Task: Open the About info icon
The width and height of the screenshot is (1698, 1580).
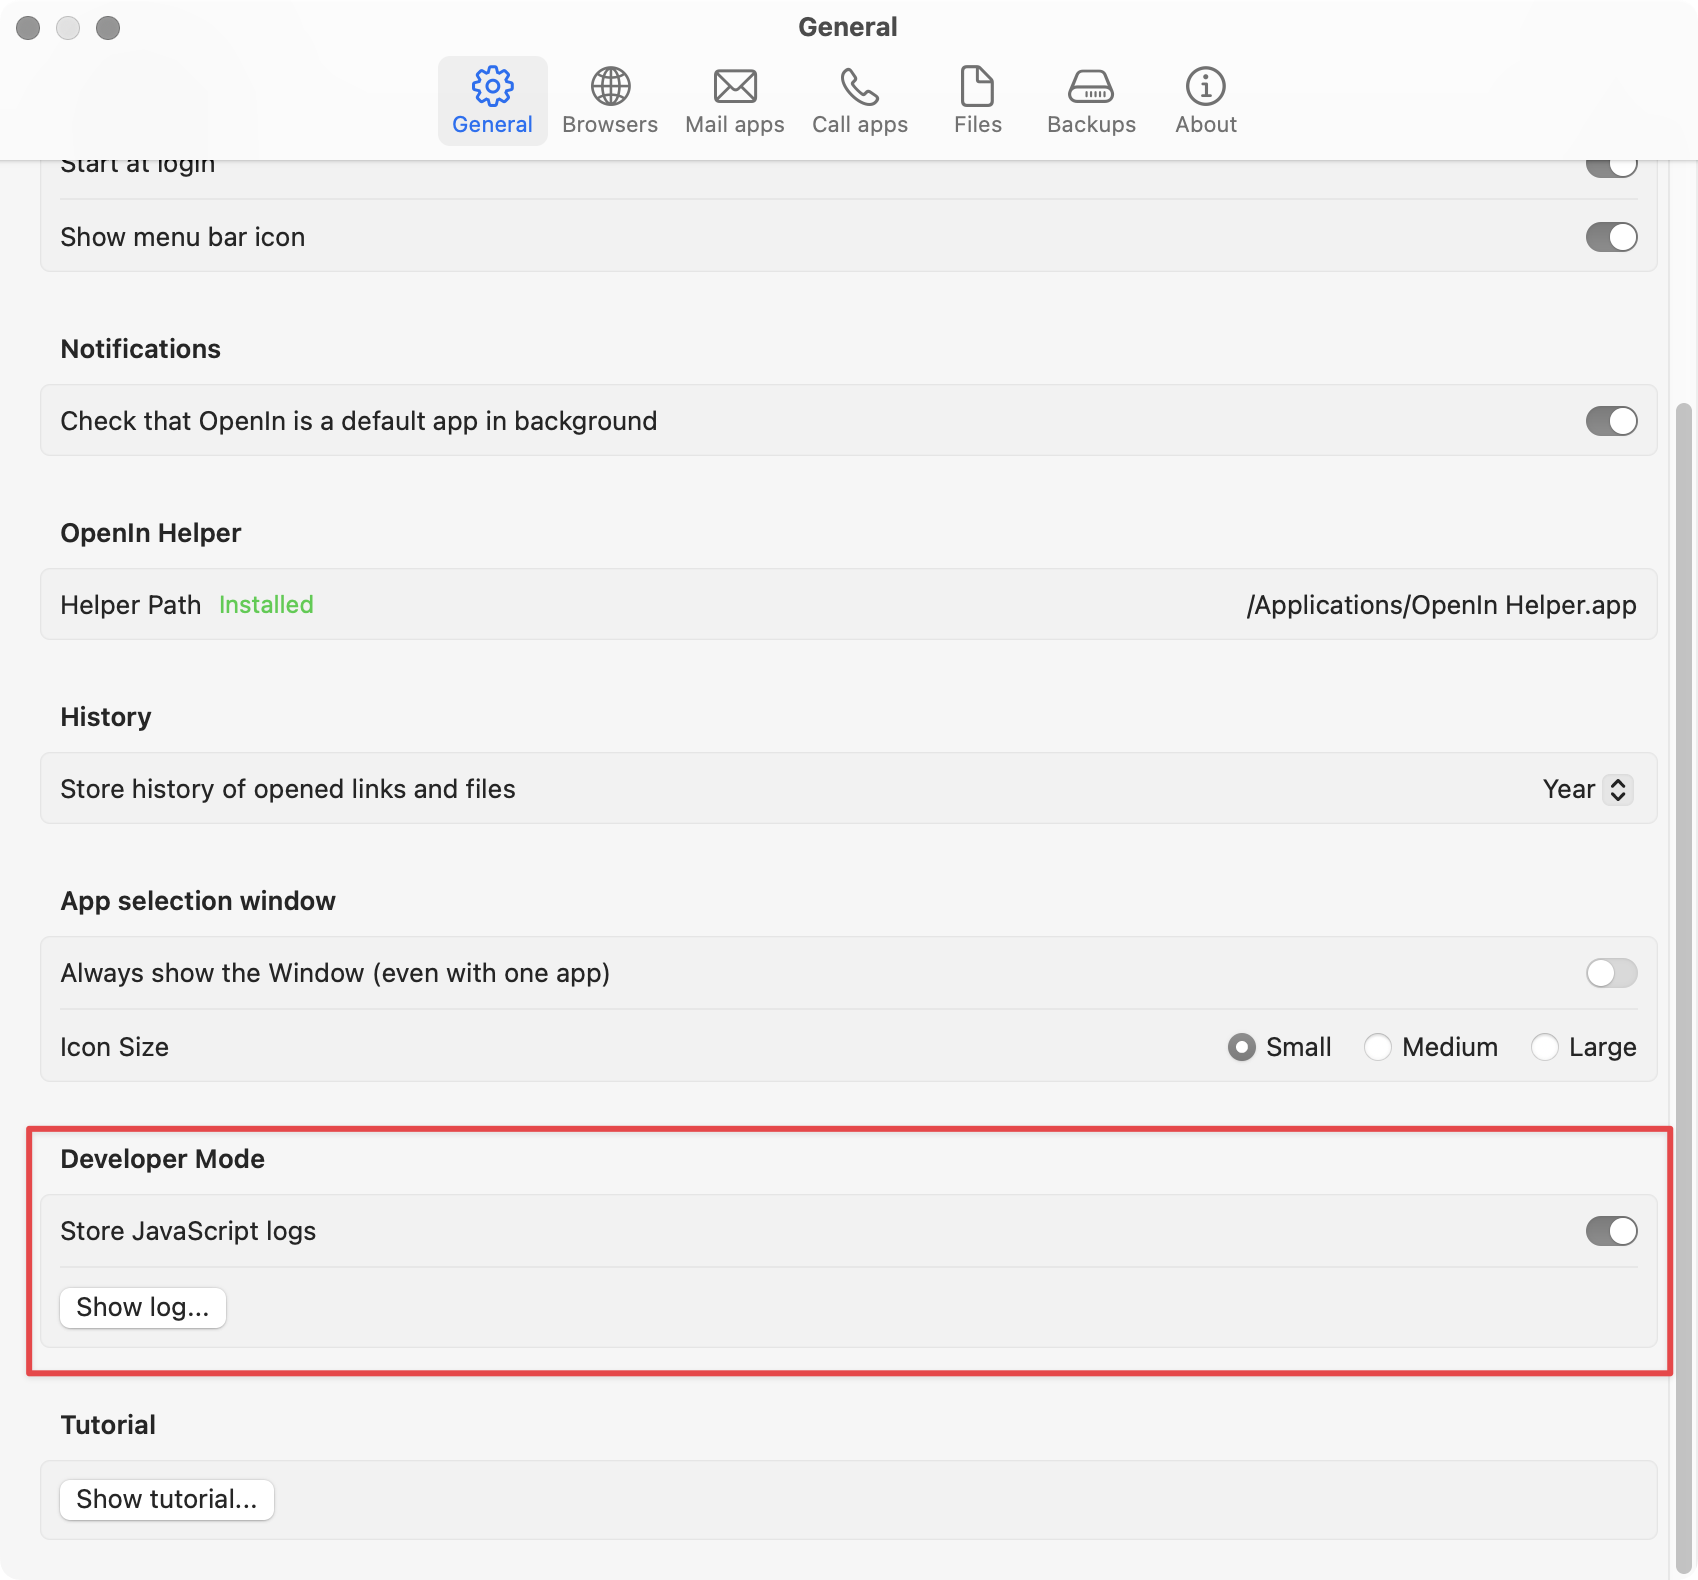Action: pyautogui.click(x=1206, y=87)
